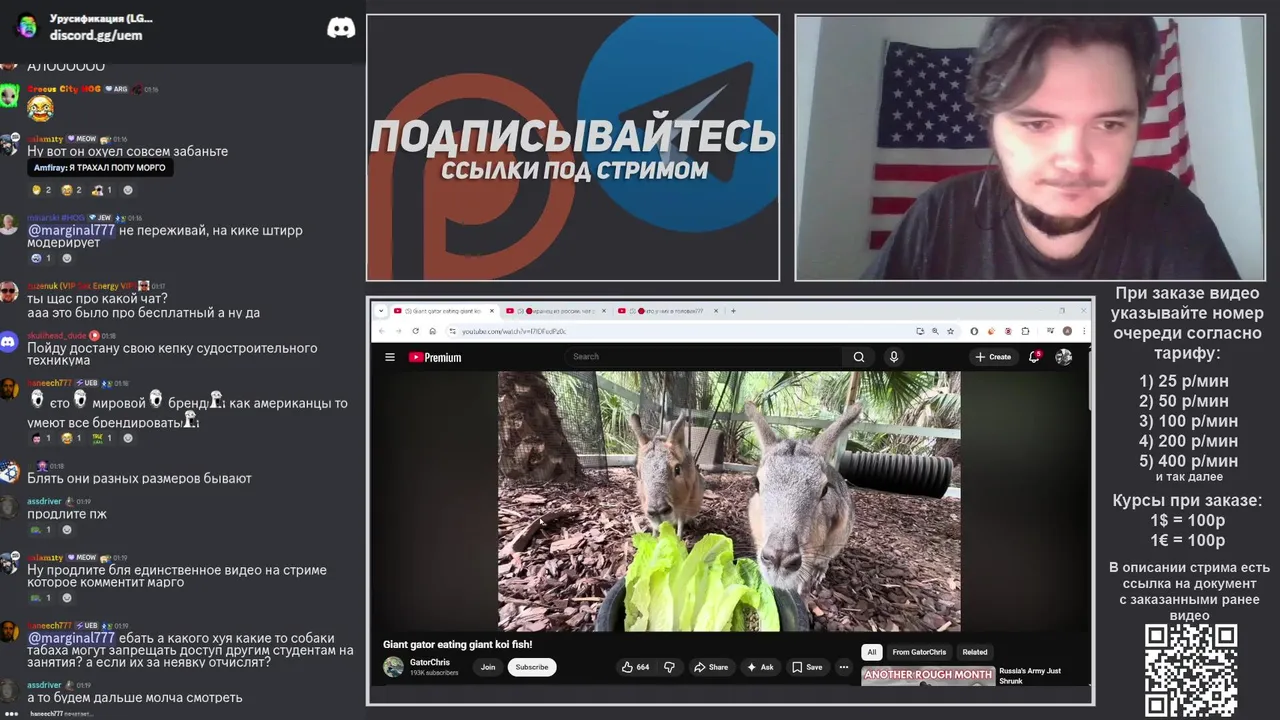Click message 'продлите пж'

coord(67,514)
